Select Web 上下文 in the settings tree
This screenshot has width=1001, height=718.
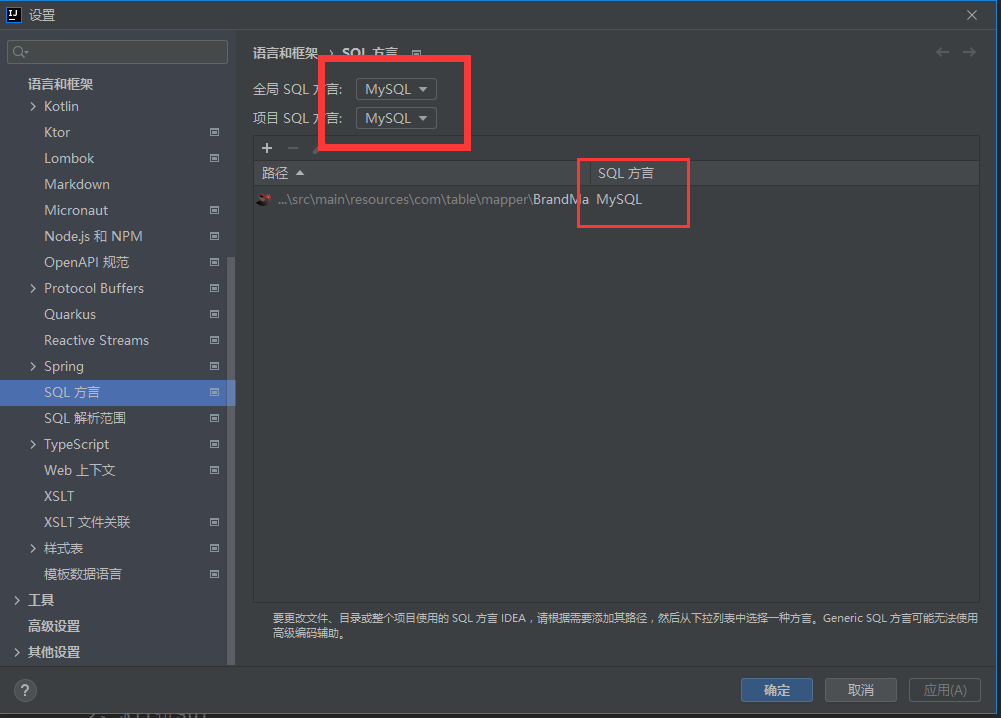tap(79, 470)
